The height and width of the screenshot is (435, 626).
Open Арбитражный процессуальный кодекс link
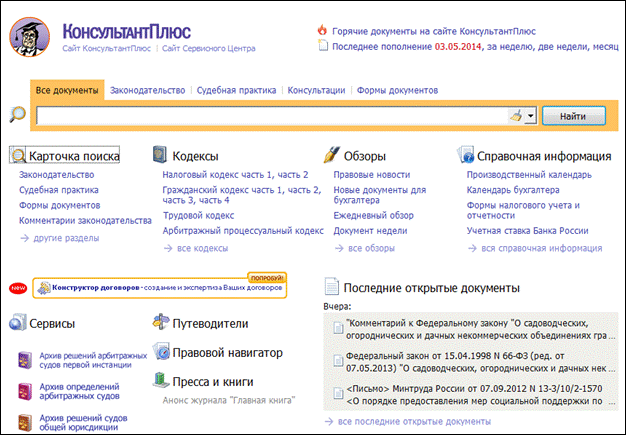(x=243, y=231)
